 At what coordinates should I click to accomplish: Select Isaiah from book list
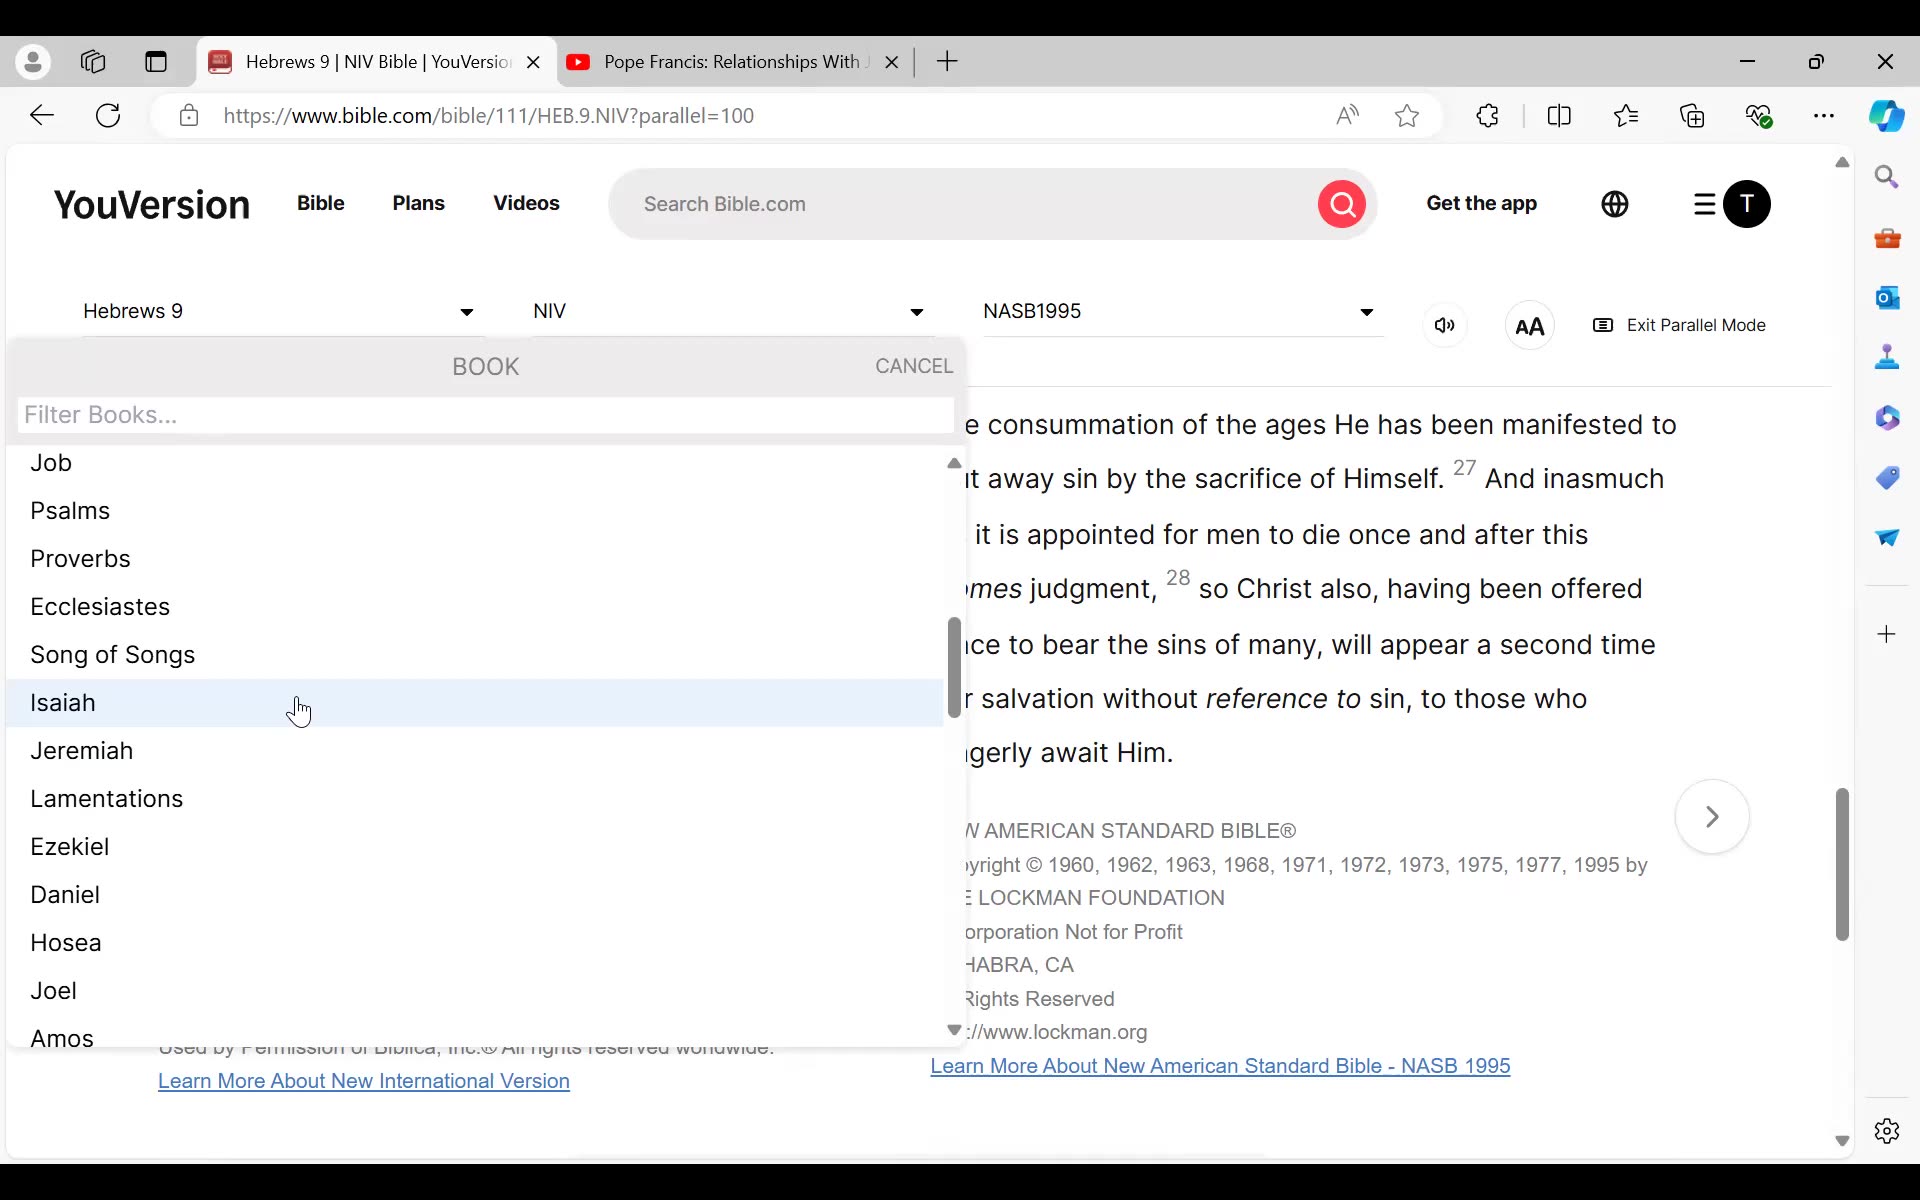[475, 703]
